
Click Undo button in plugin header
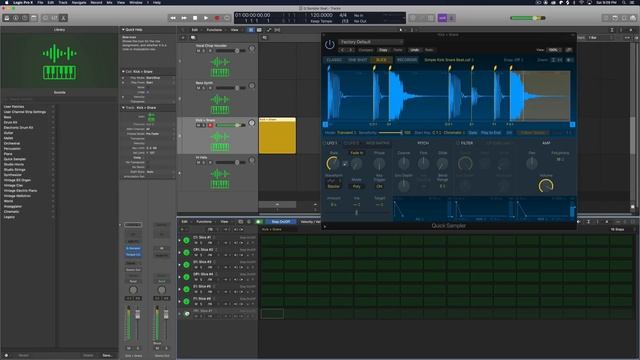(x=414, y=50)
